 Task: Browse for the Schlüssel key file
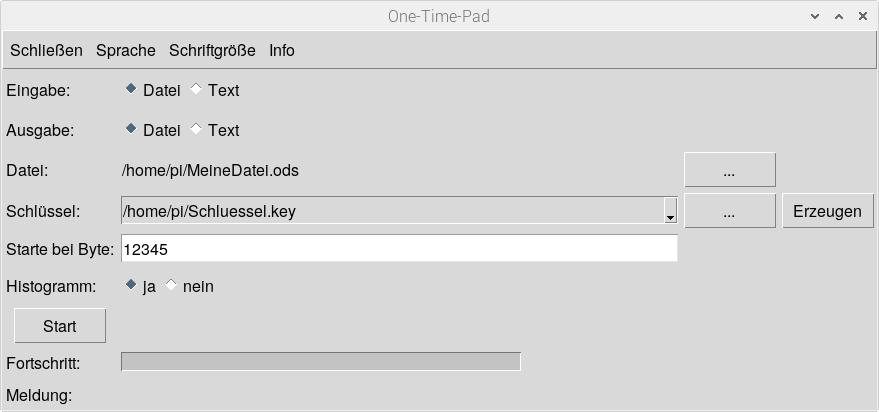pos(729,211)
